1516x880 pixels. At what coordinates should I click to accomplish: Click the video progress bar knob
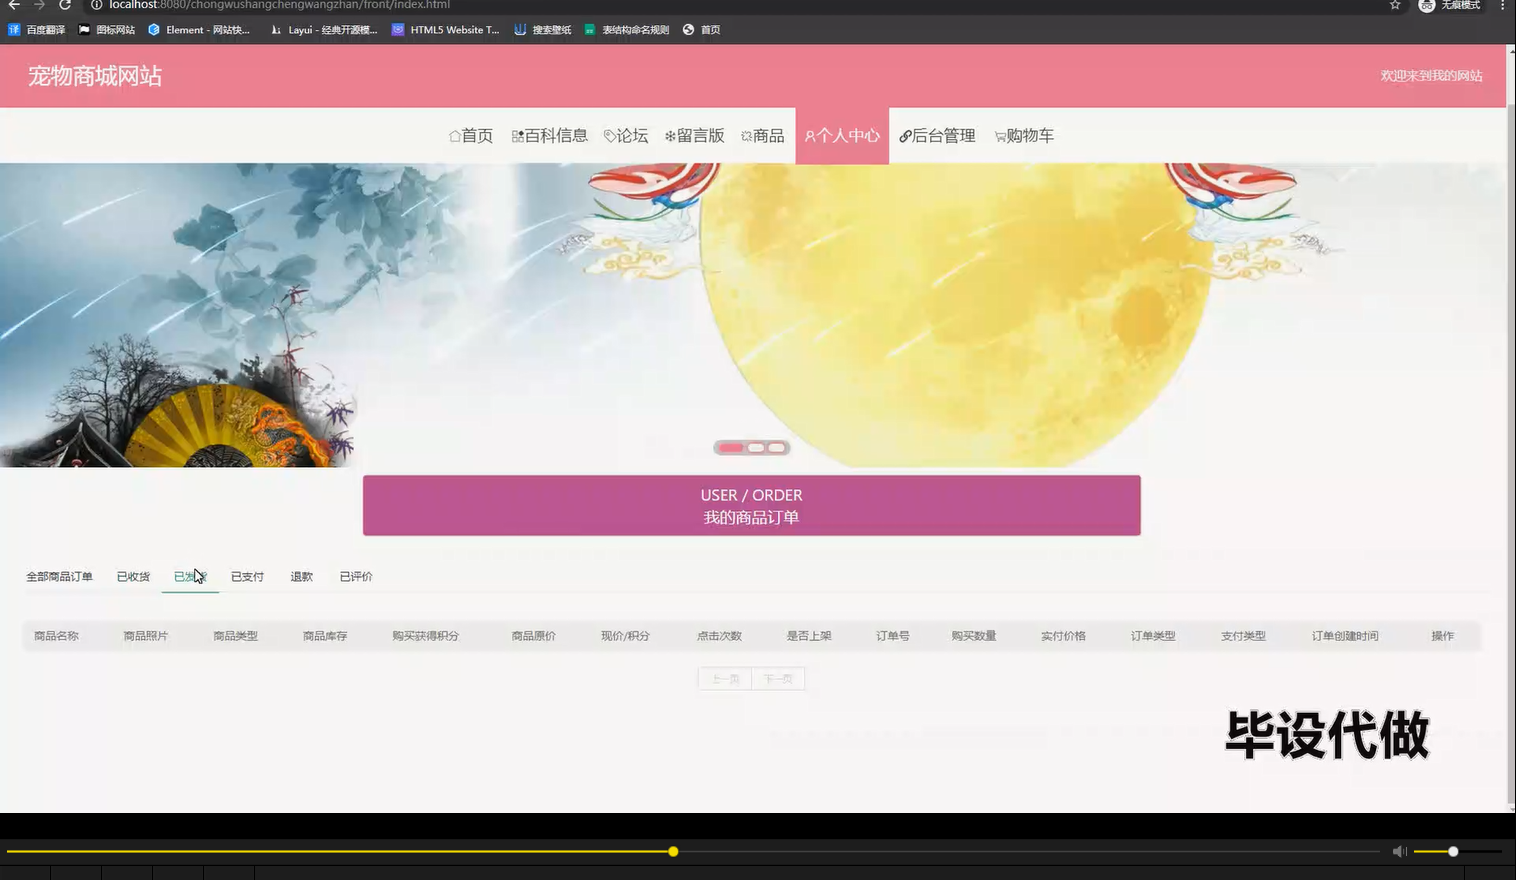tap(673, 852)
